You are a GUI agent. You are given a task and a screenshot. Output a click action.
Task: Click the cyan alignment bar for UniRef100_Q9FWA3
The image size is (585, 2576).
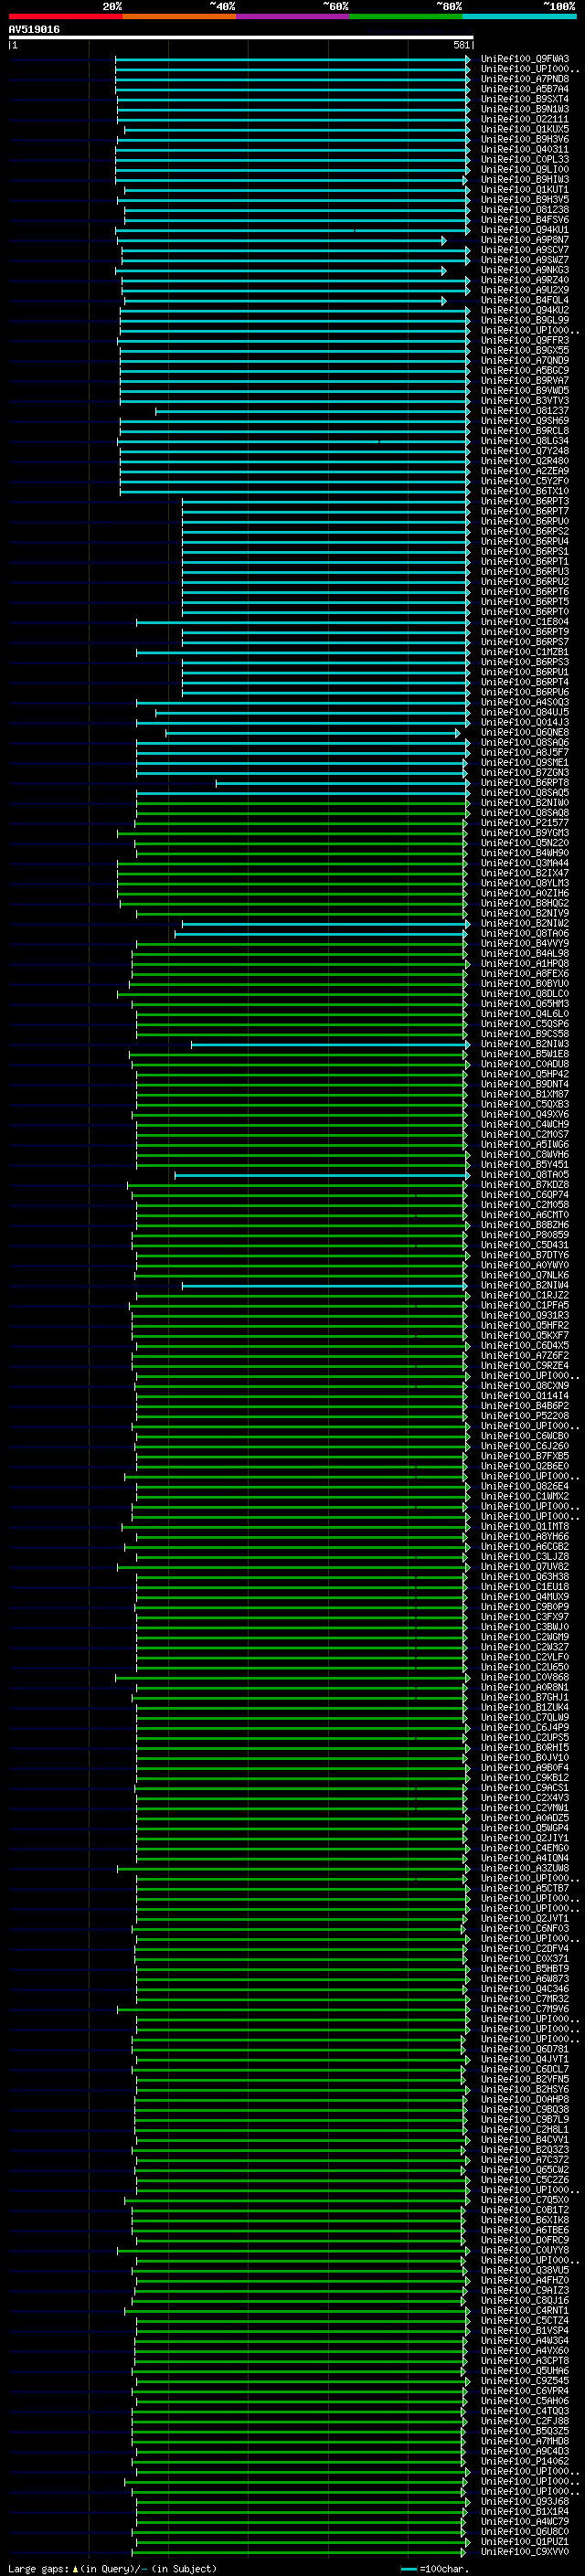pos(292,59)
